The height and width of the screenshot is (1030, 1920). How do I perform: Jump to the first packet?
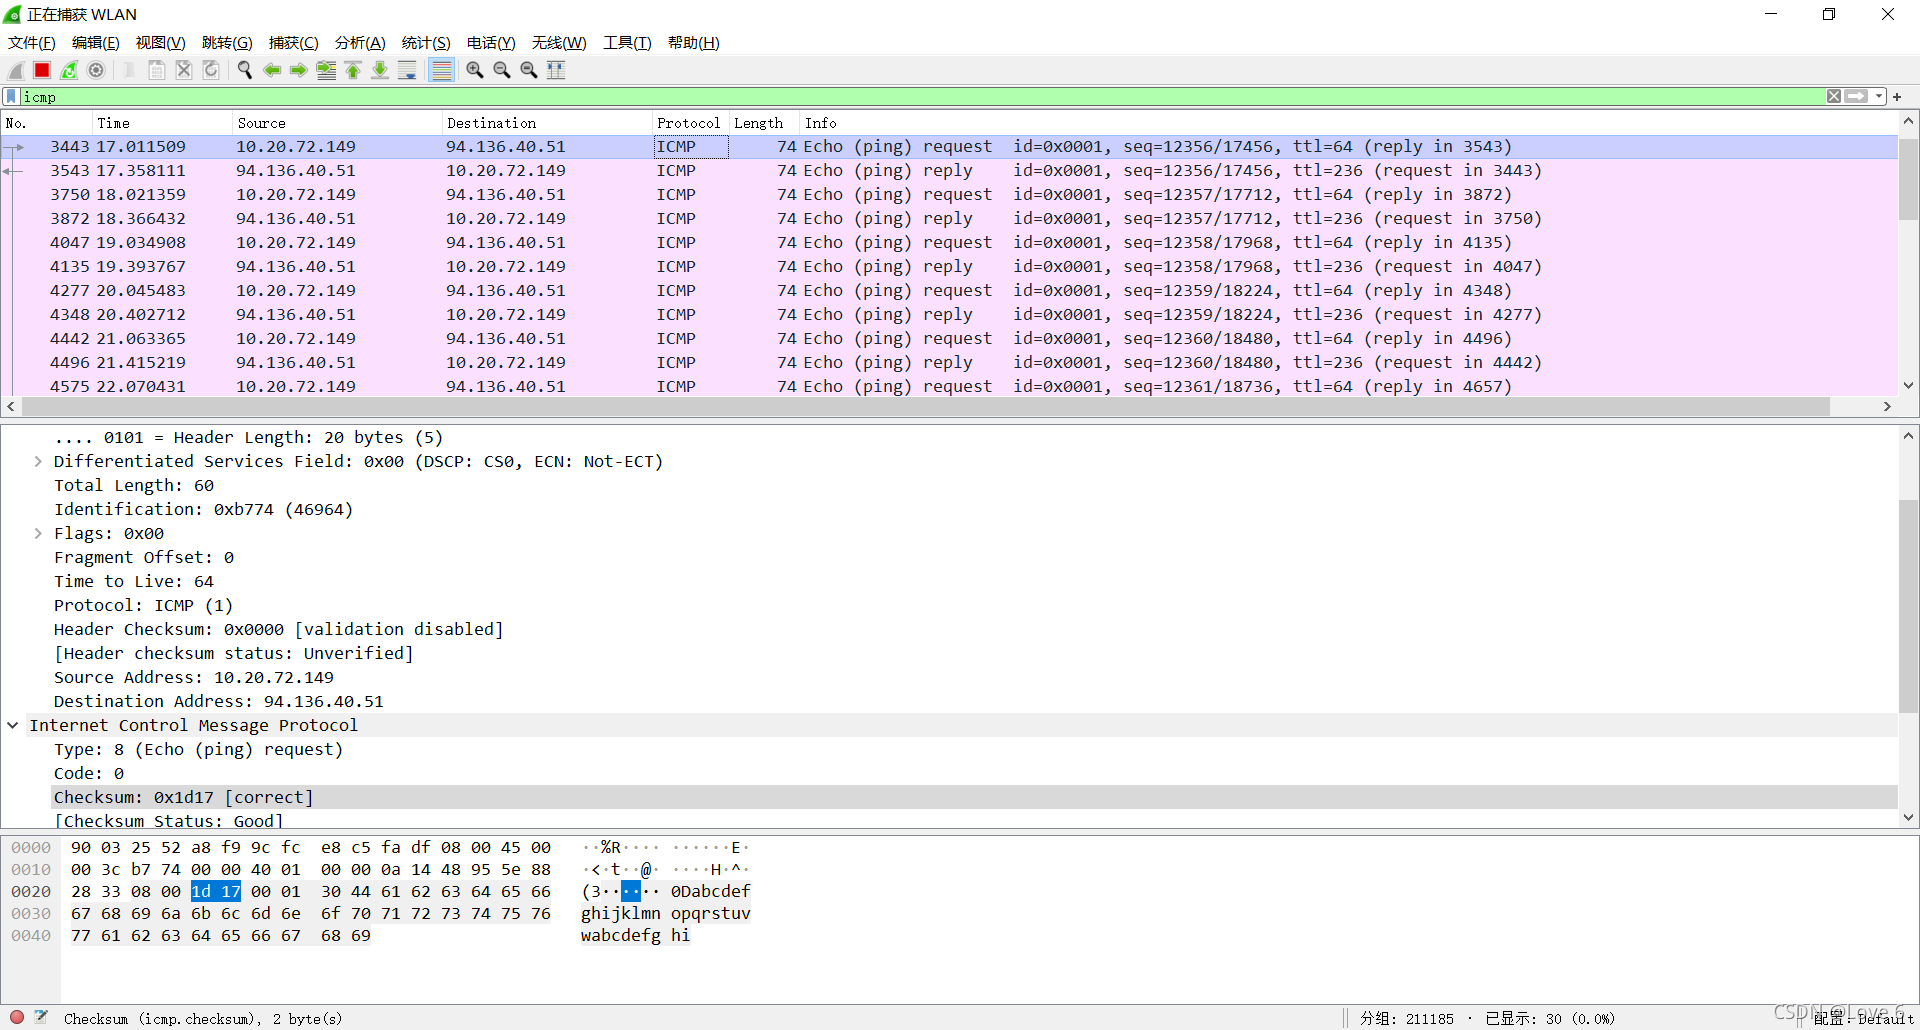353,70
